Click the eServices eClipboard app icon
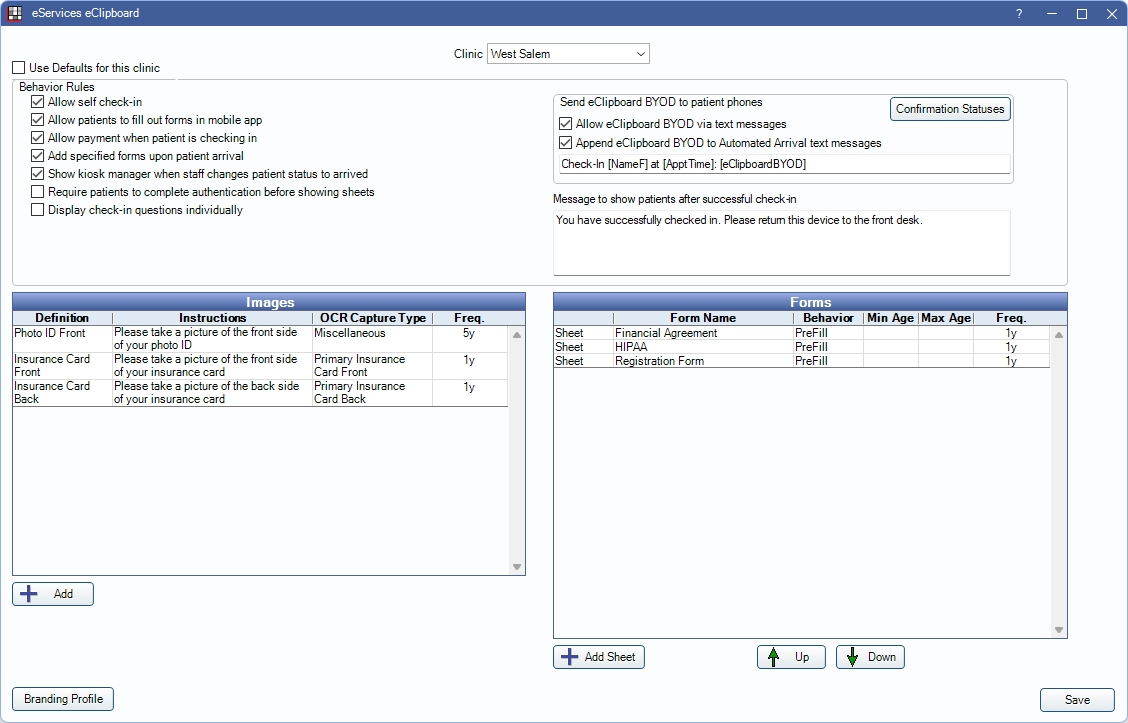 (14, 13)
